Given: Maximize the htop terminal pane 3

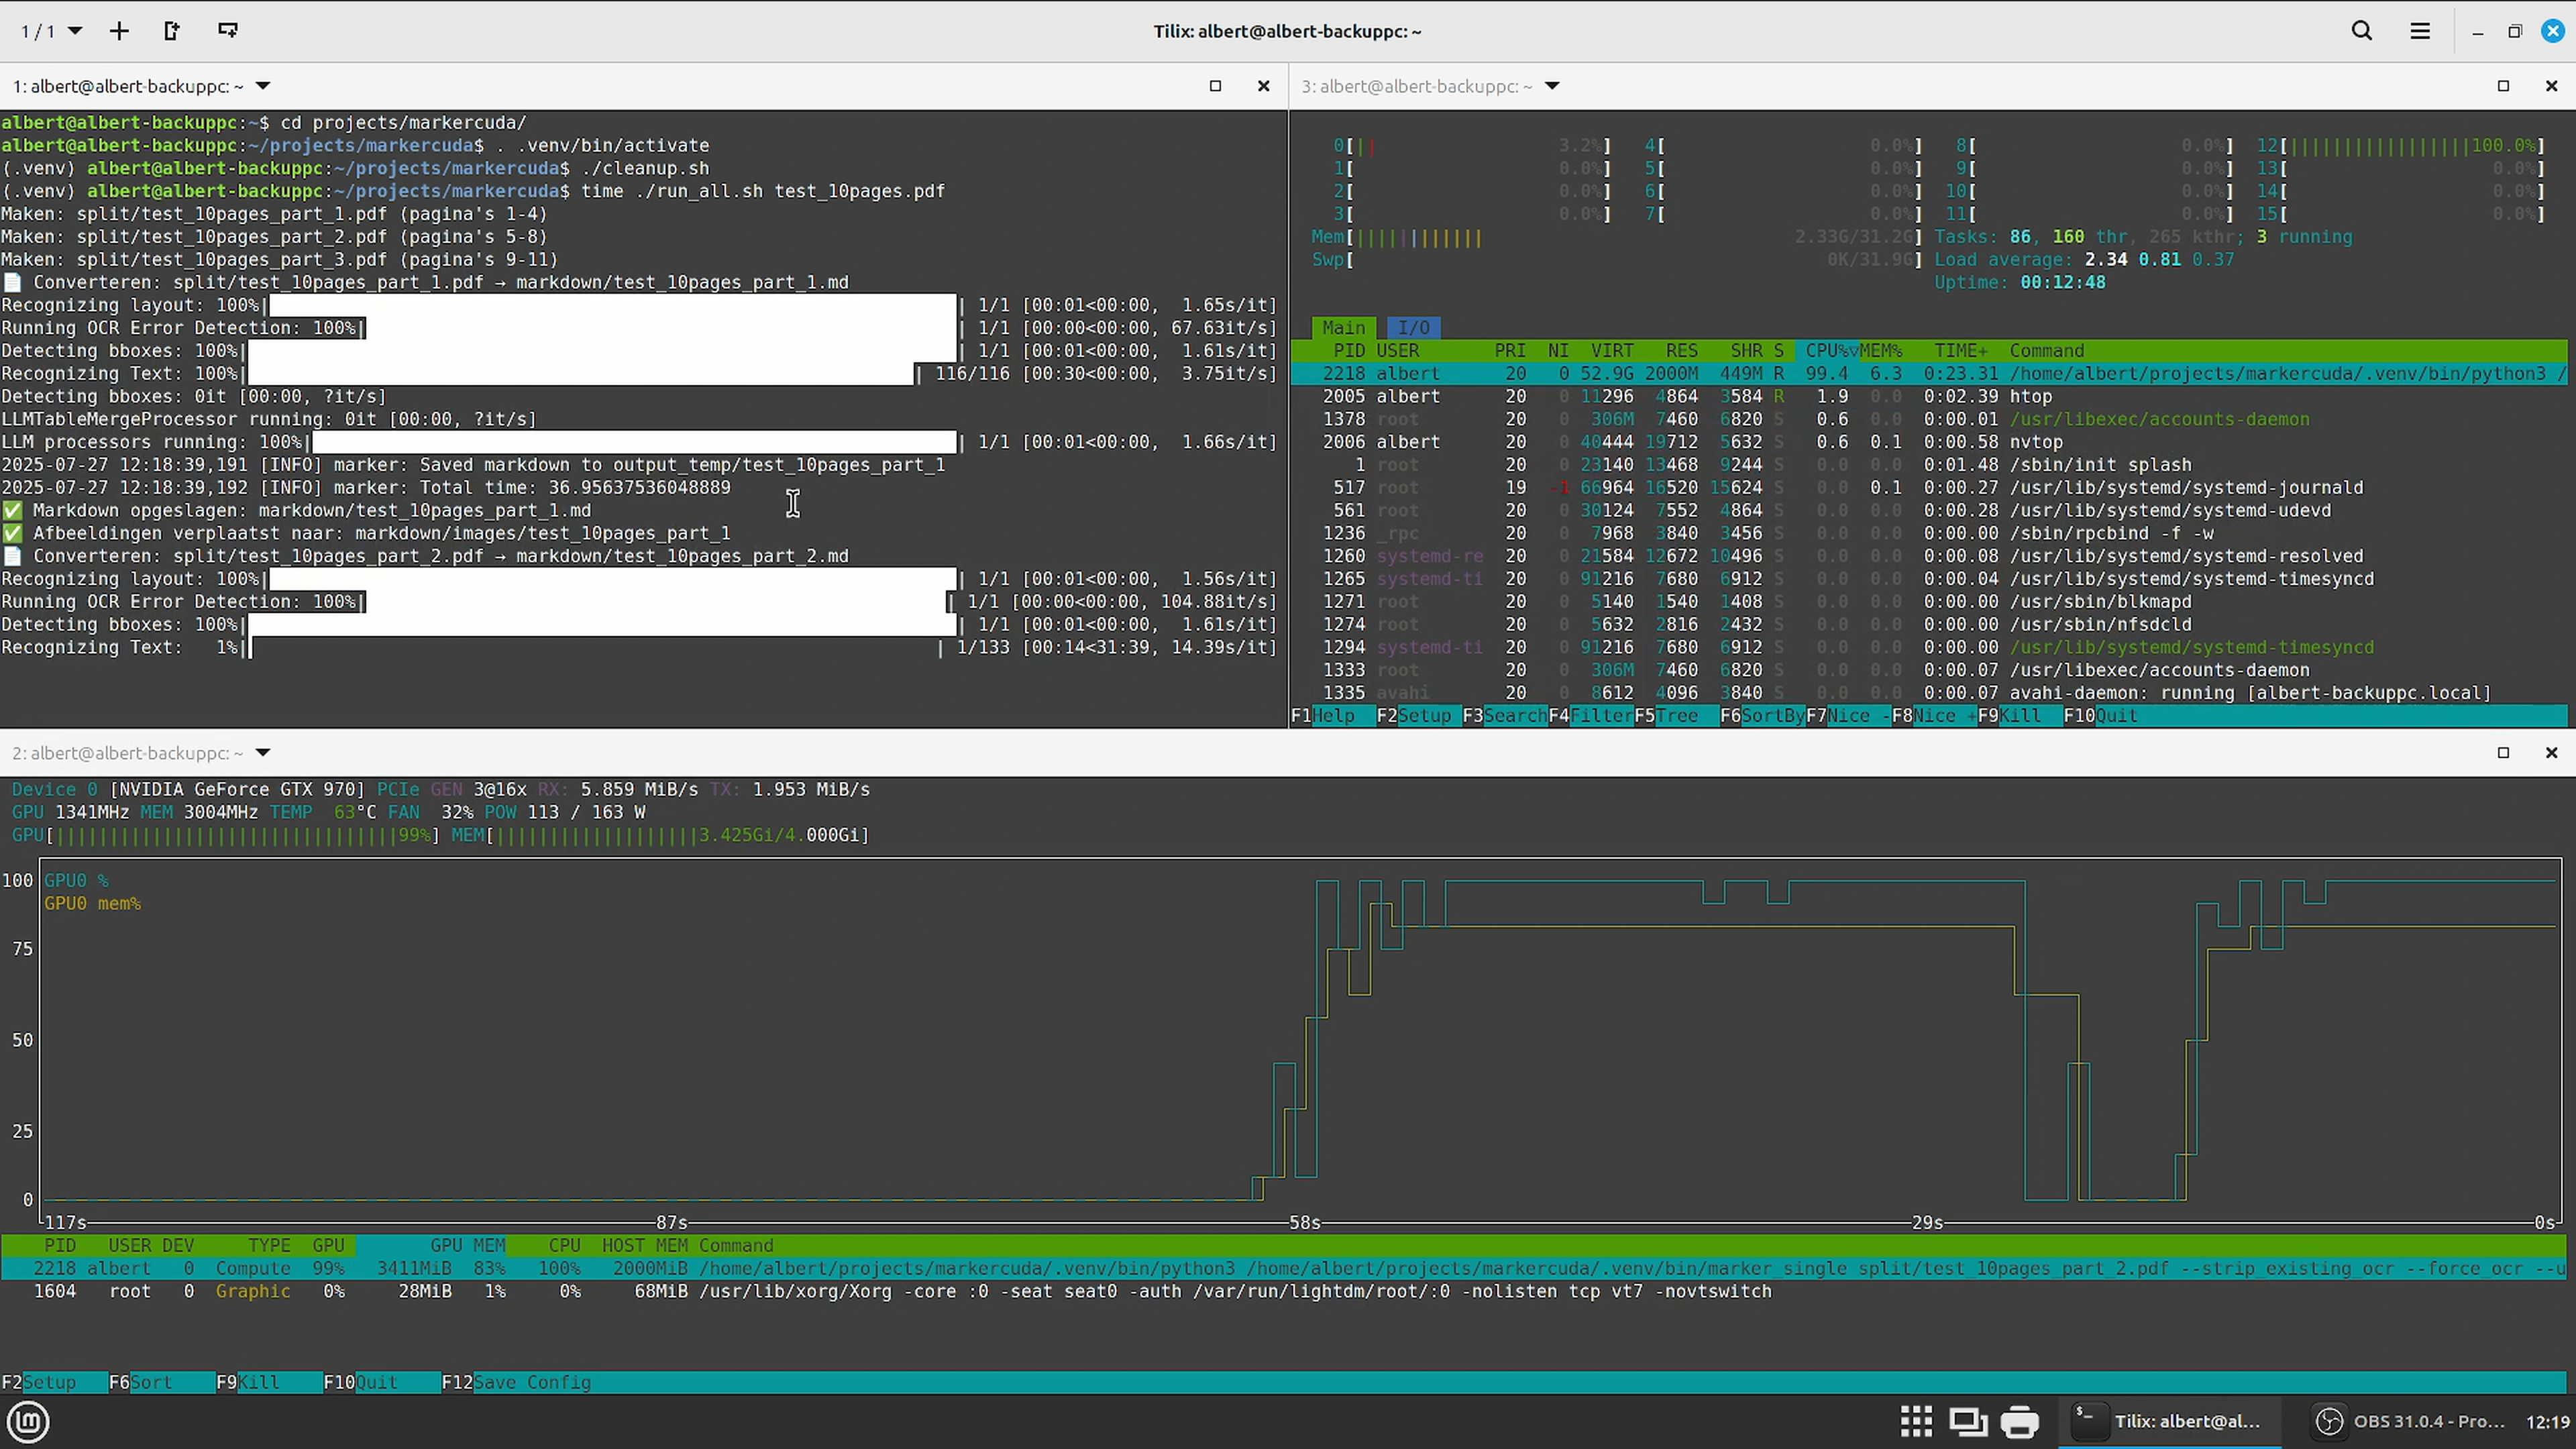Looking at the screenshot, I should pyautogui.click(x=2503, y=86).
